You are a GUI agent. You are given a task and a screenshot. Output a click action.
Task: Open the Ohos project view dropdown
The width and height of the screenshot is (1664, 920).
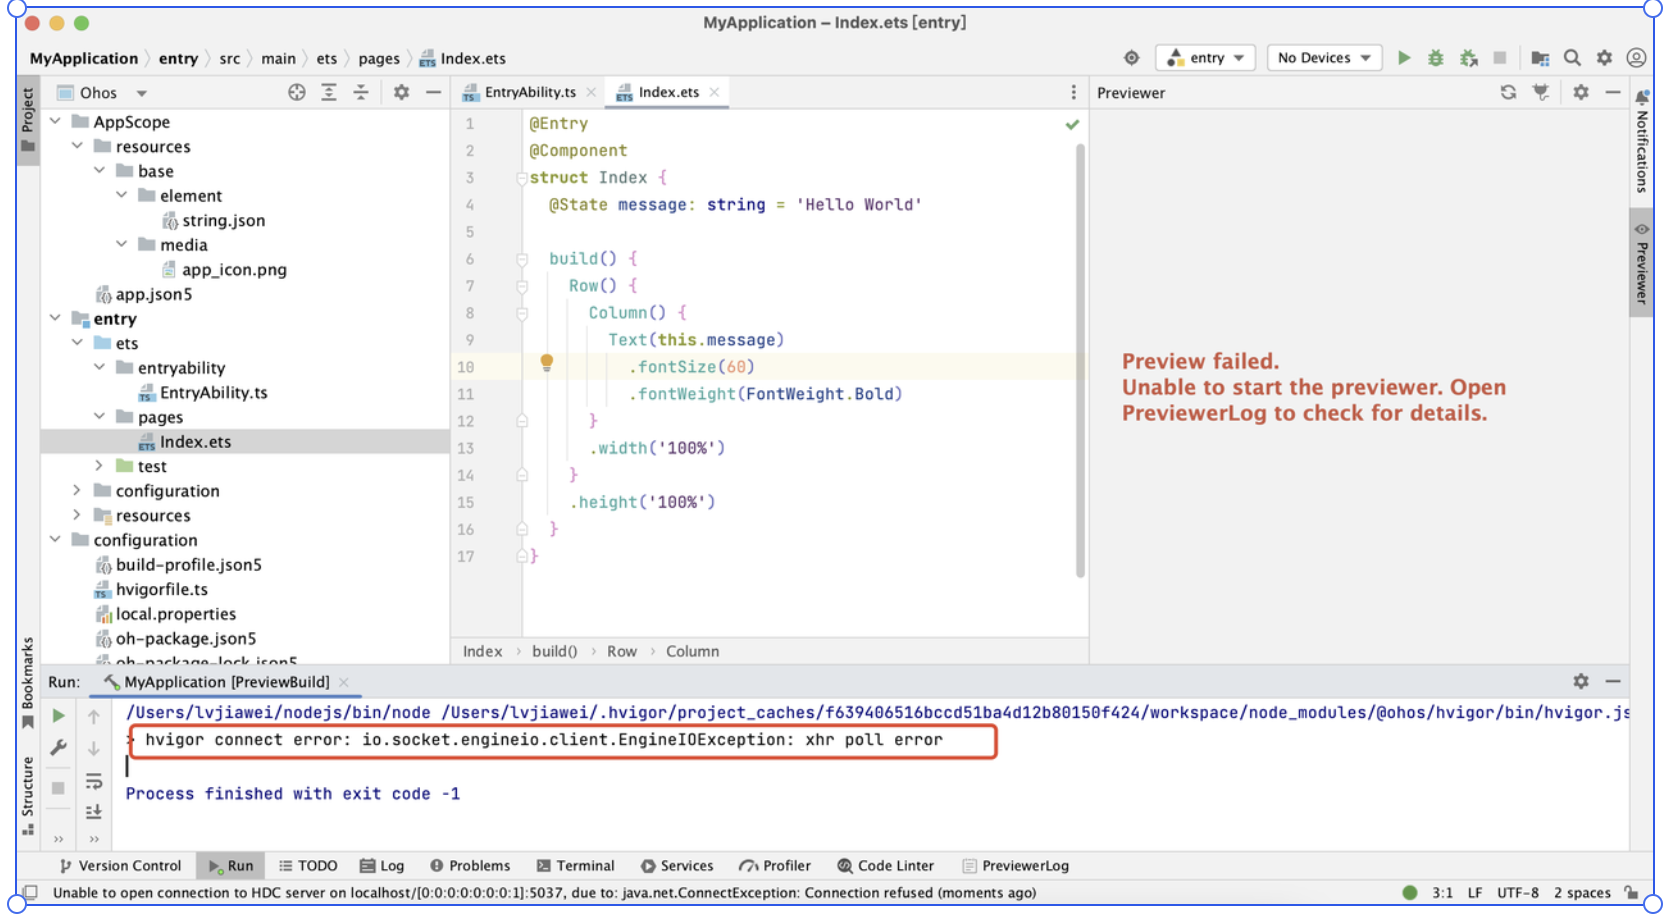[102, 92]
